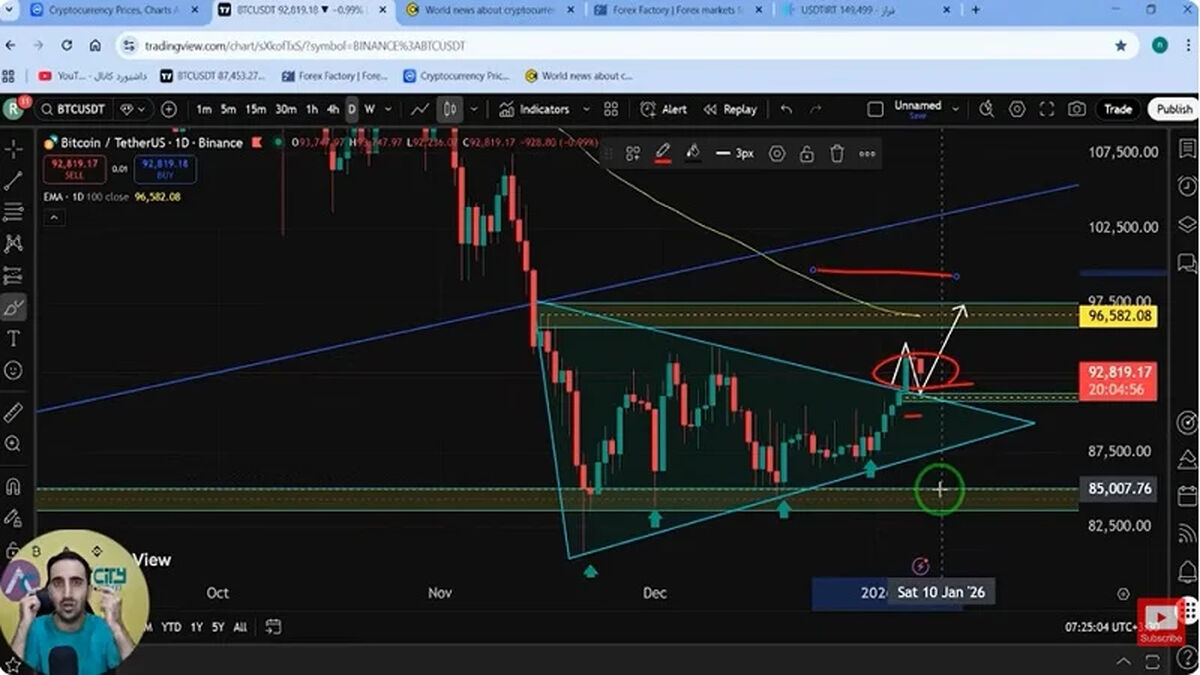
Task: Open the forecasting tools in left sidebar
Action: [14, 275]
